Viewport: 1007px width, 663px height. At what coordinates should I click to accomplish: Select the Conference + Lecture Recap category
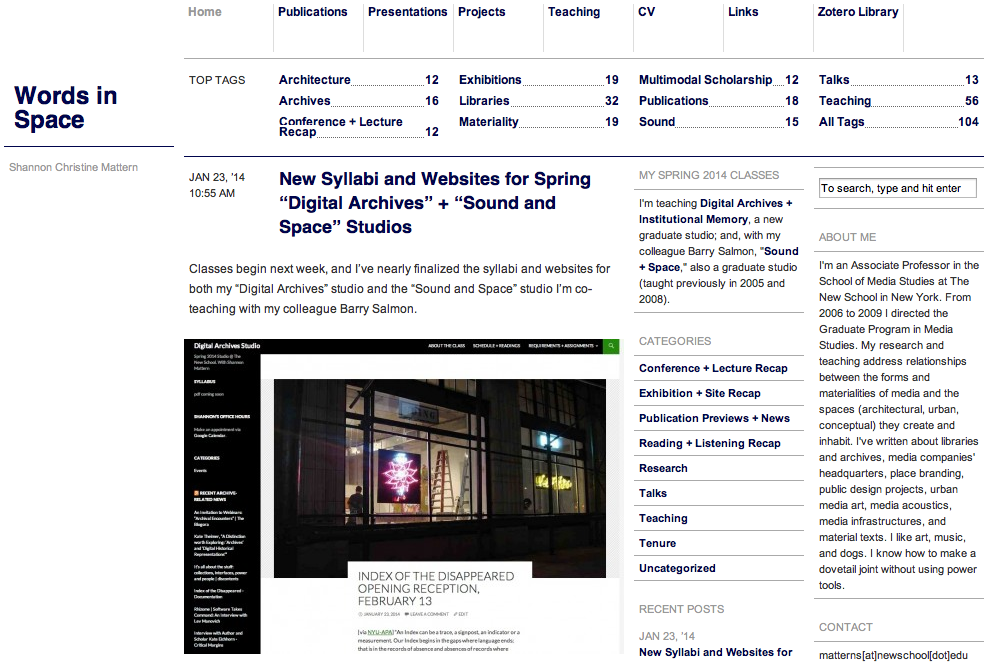(x=713, y=368)
